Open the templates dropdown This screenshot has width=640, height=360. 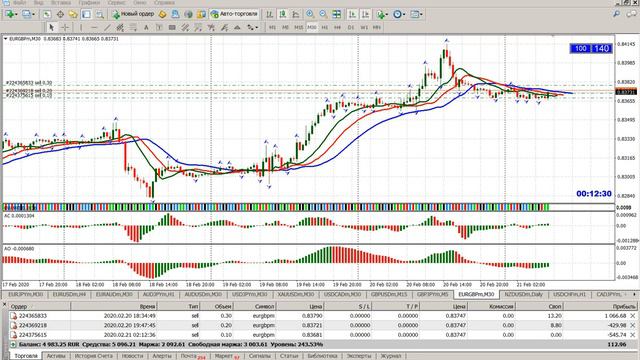pyautogui.click(x=416, y=14)
